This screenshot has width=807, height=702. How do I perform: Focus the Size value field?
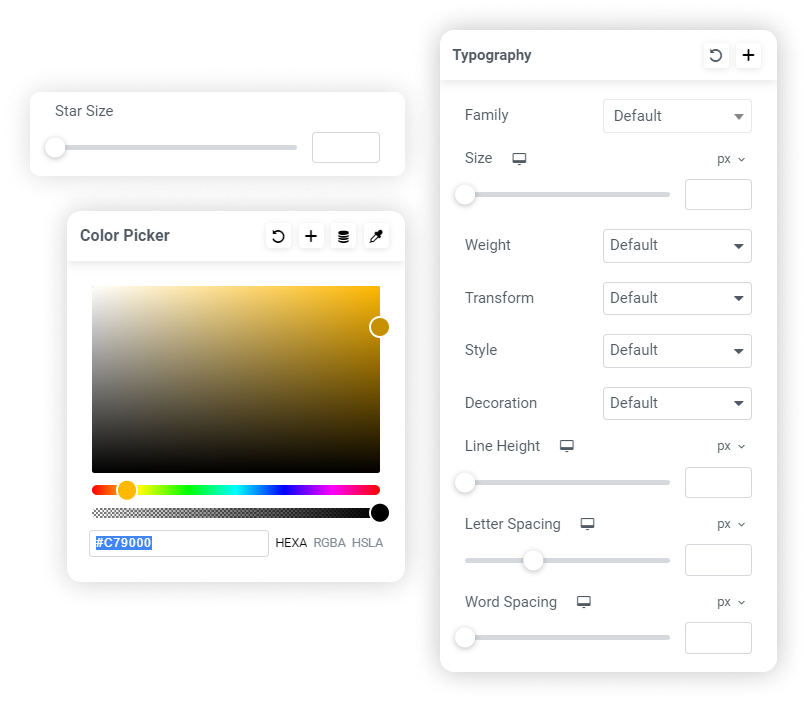click(718, 195)
